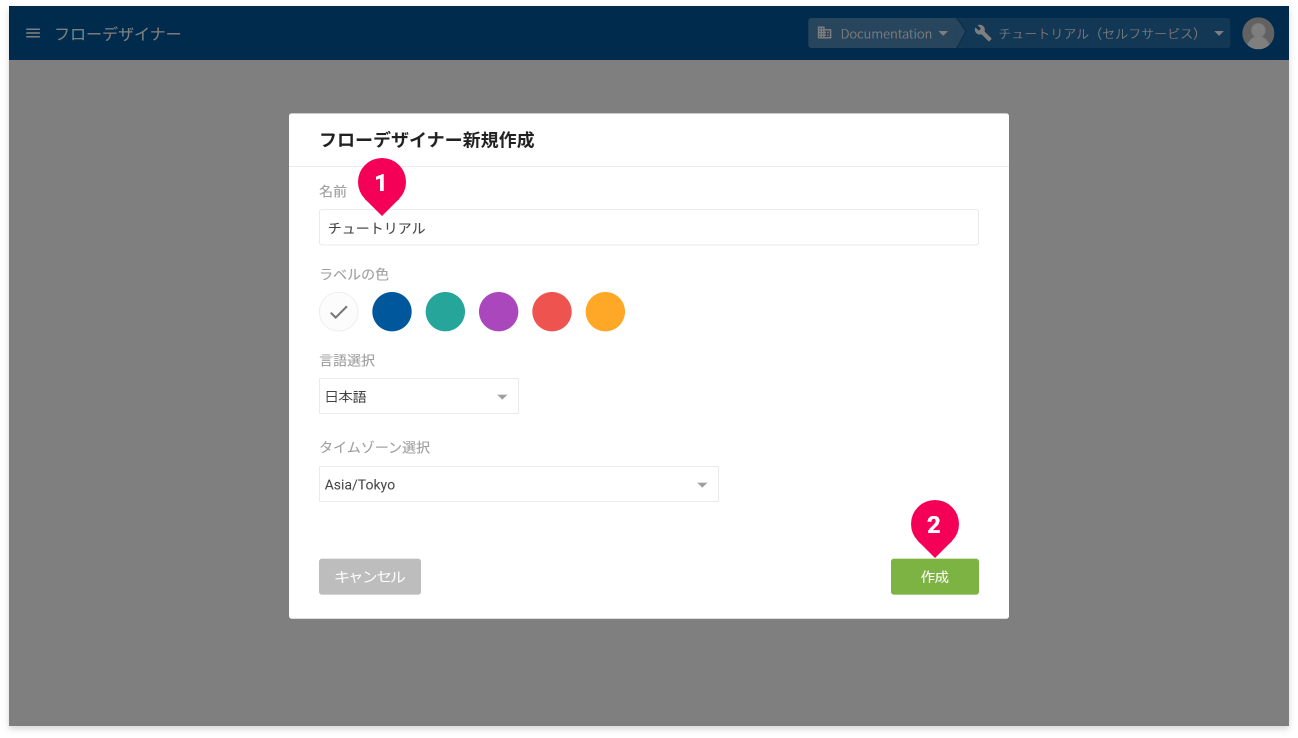This screenshot has width=1298, height=738.
Task: Click the green 作成 button
Action: [x=934, y=577]
